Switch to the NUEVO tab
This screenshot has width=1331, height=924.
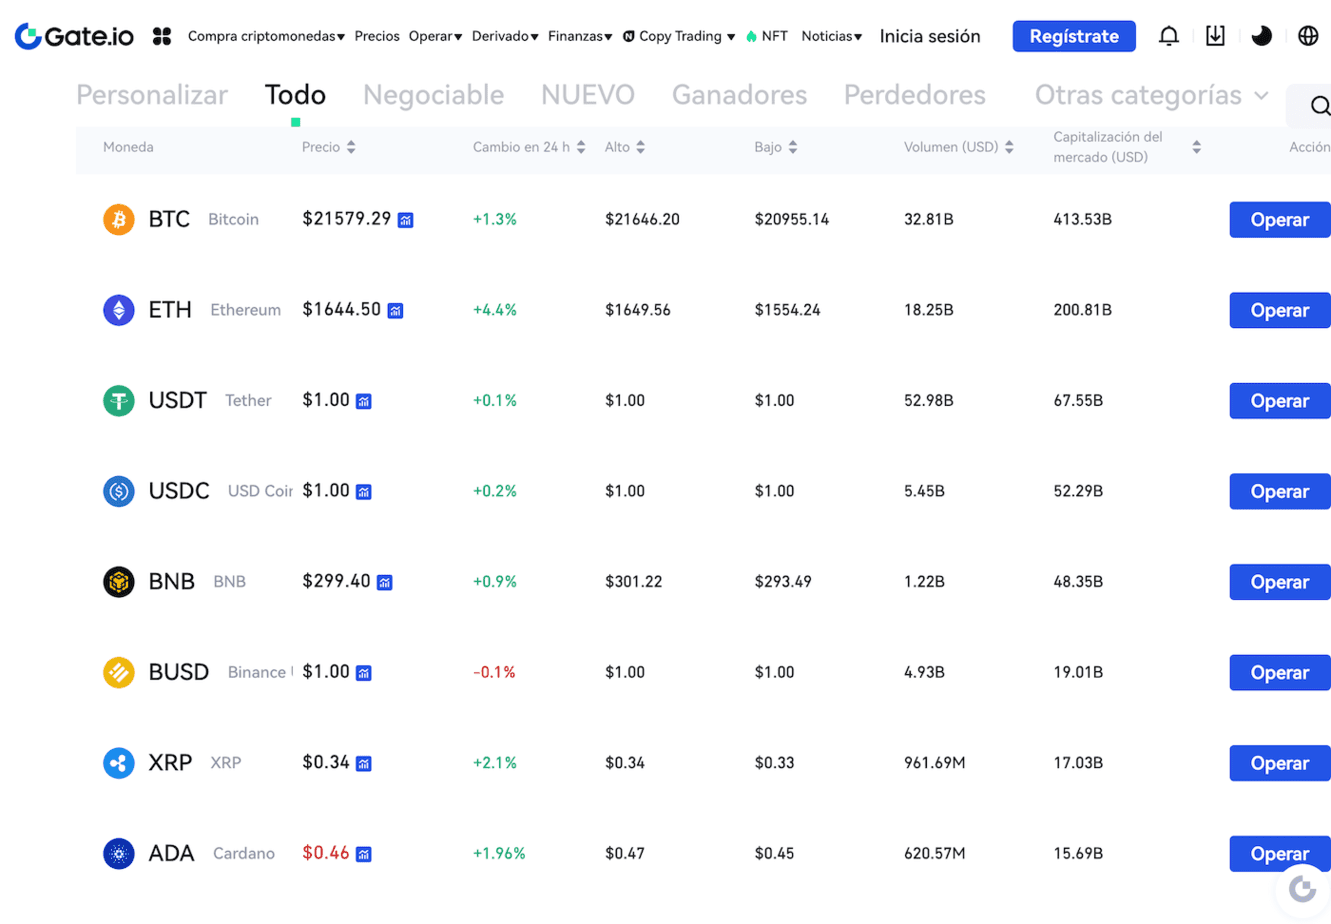click(x=588, y=95)
